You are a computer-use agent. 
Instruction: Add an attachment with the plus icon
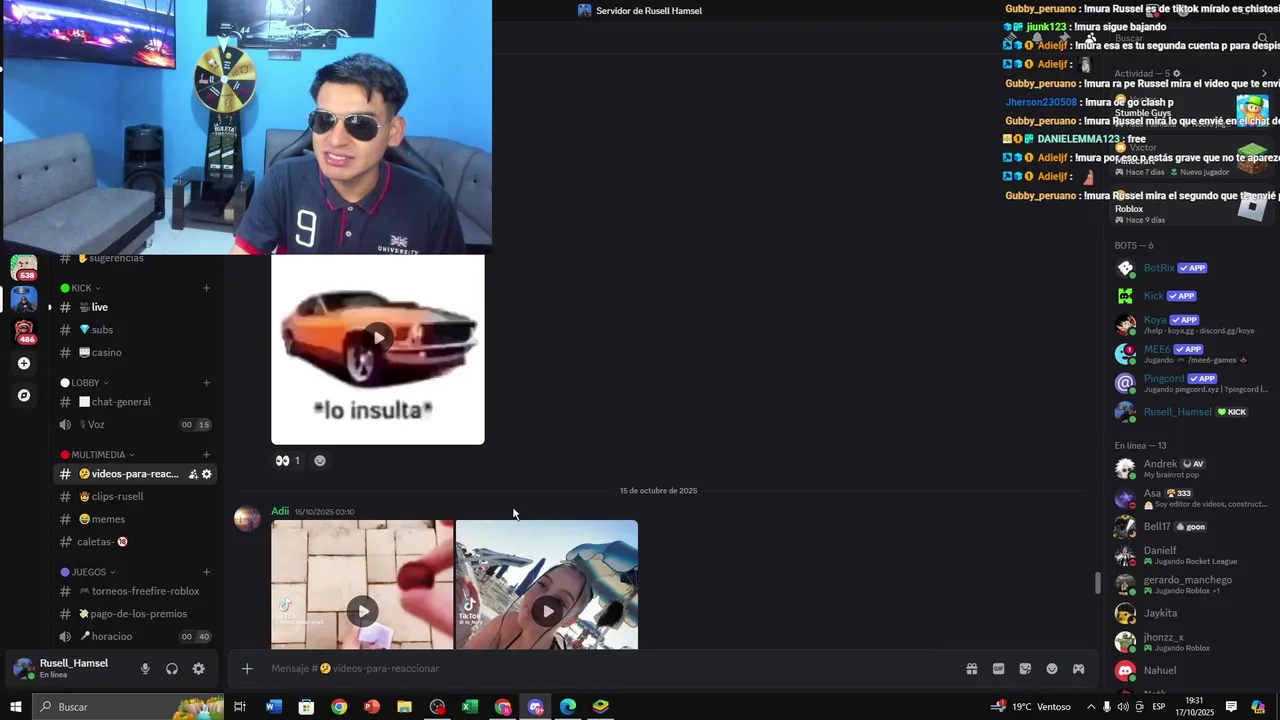click(x=247, y=669)
